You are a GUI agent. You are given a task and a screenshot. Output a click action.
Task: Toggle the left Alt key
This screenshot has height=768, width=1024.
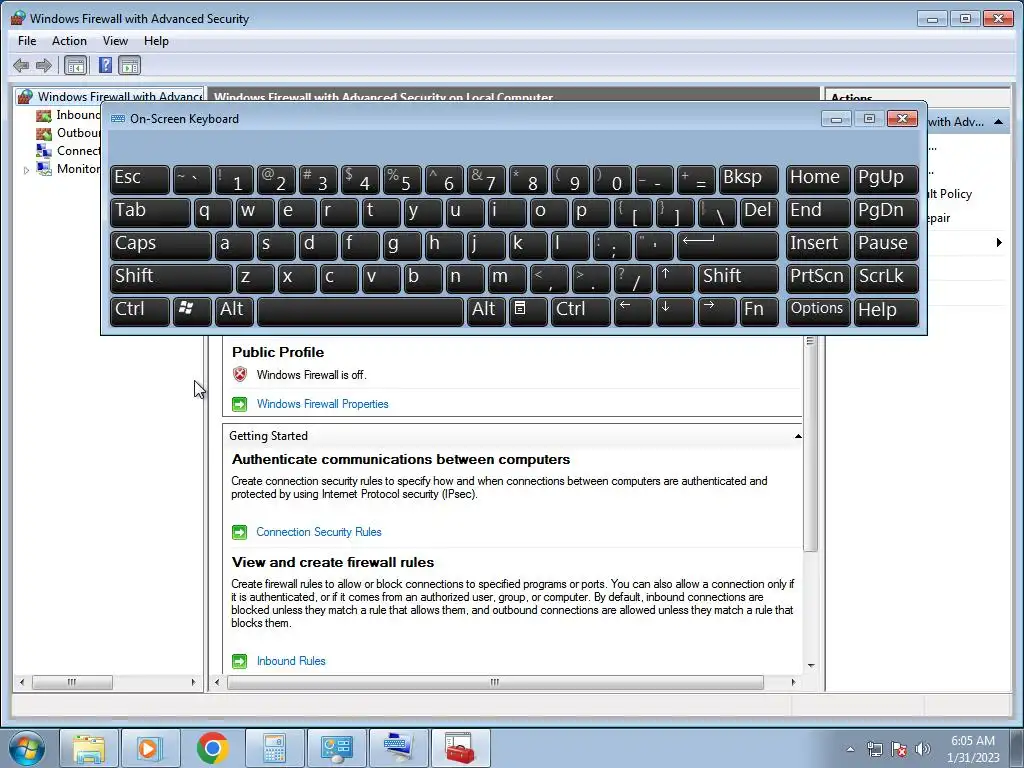[x=232, y=311]
